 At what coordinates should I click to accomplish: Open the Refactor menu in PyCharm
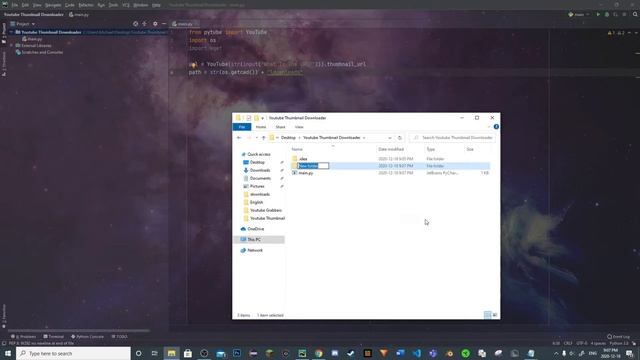coord(86,5)
